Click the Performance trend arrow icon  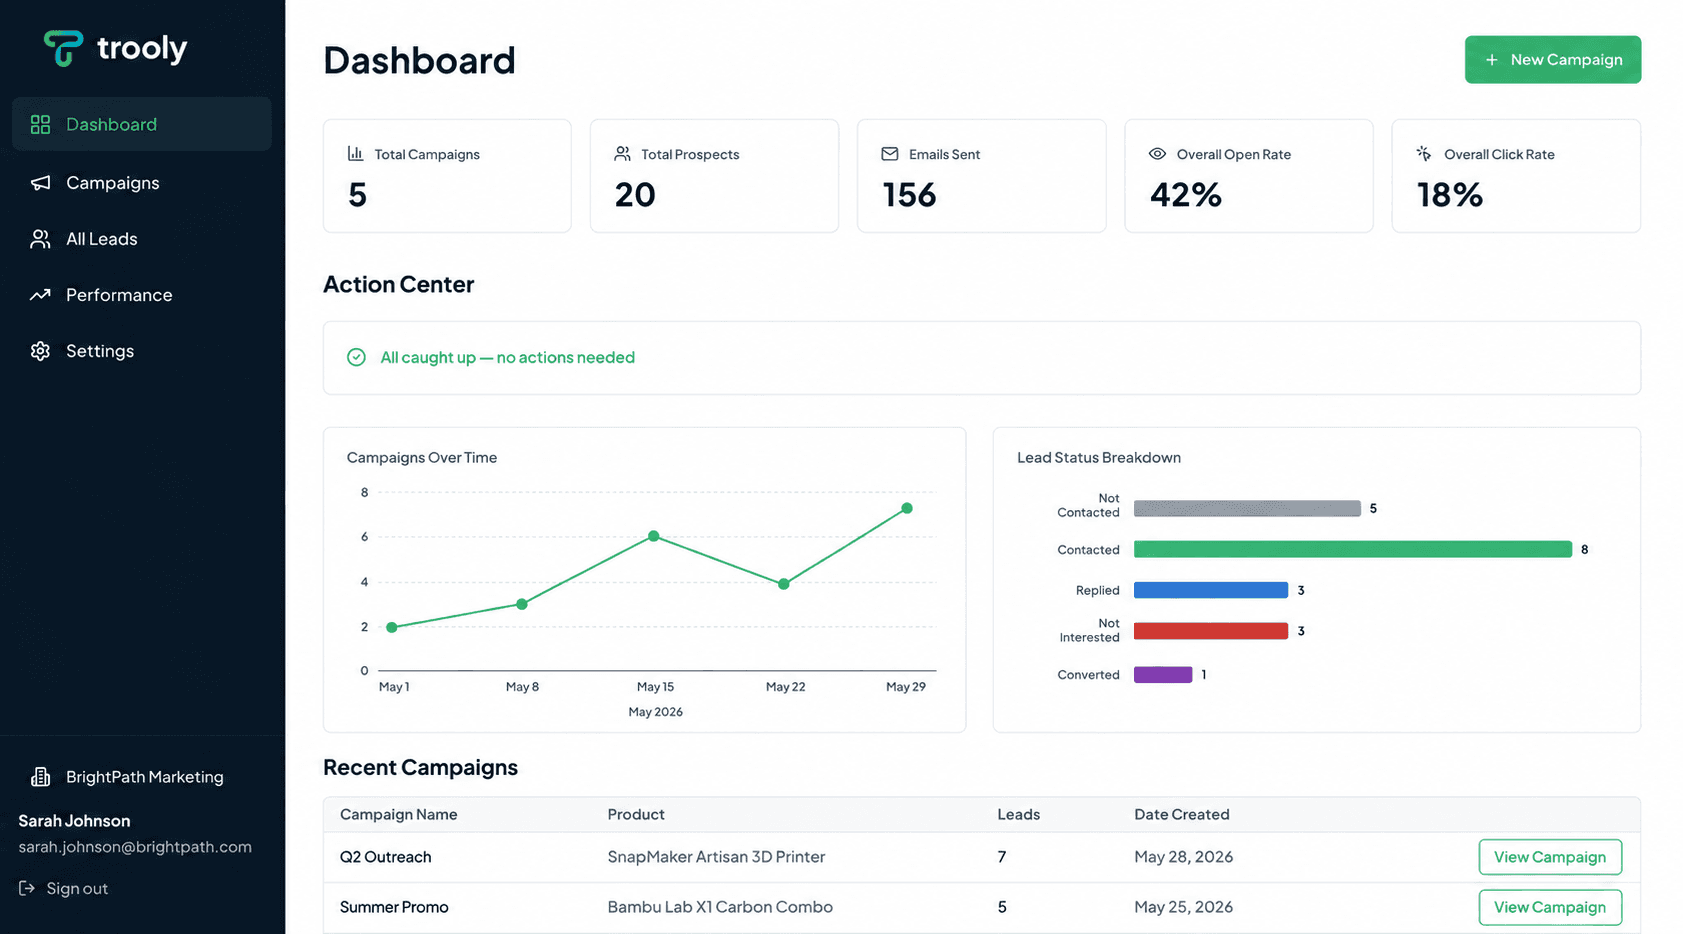pos(40,295)
